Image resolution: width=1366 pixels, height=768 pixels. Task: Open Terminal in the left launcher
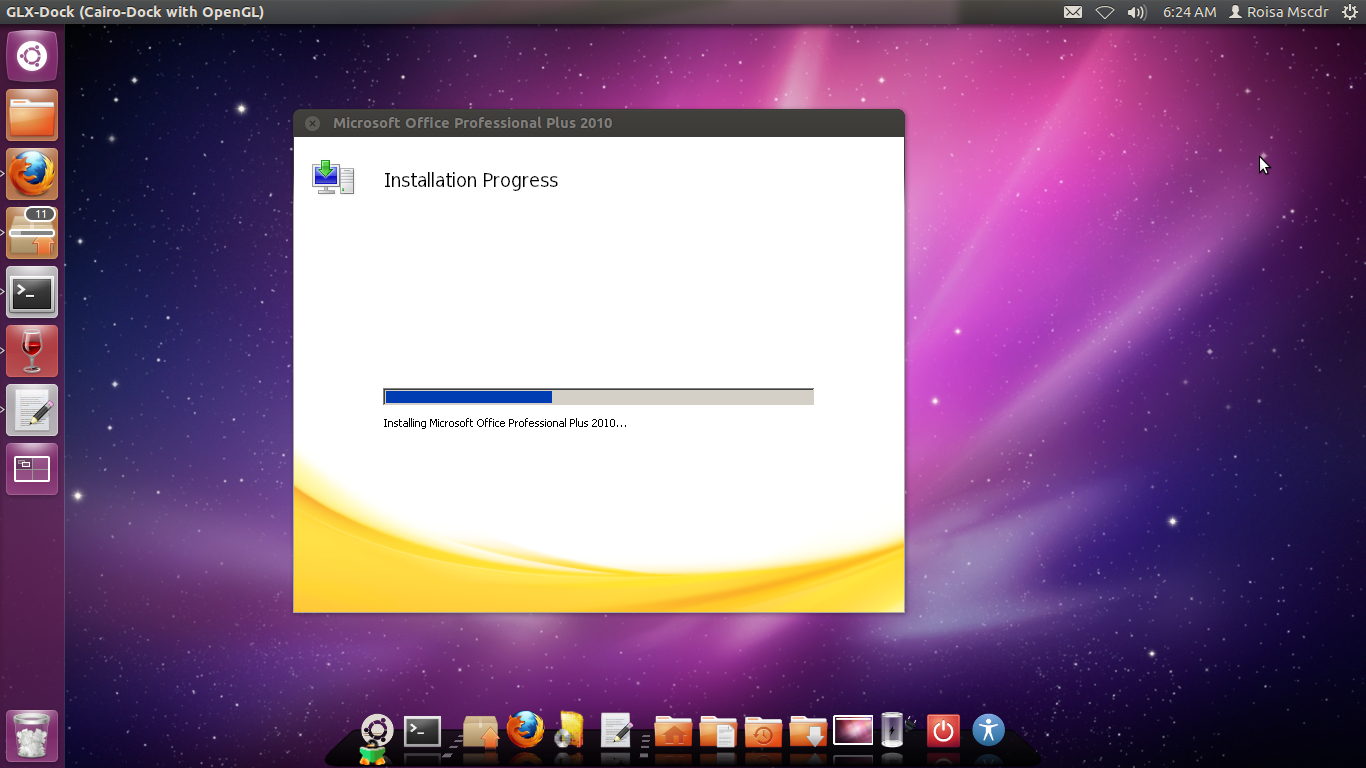click(x=32, y=292)
